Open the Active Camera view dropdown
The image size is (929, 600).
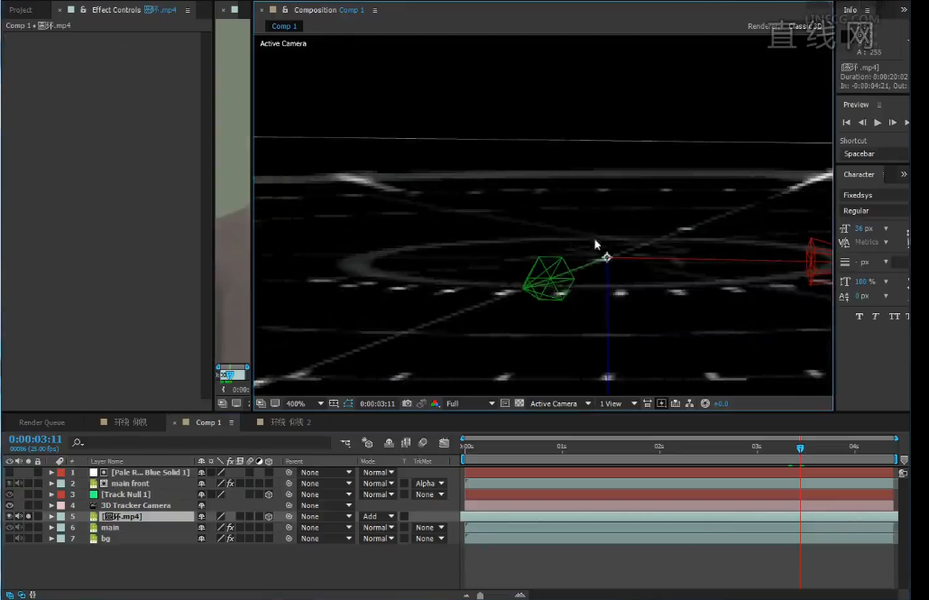click(560, 403)
